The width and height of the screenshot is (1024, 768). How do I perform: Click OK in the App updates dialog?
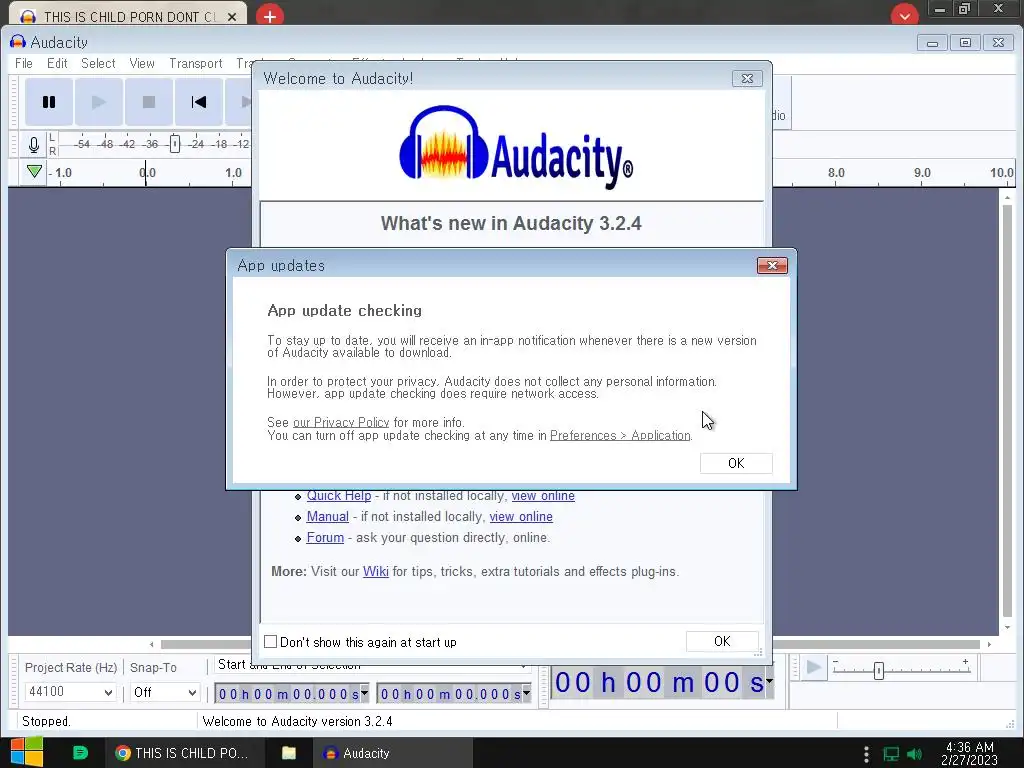point(736,463)
